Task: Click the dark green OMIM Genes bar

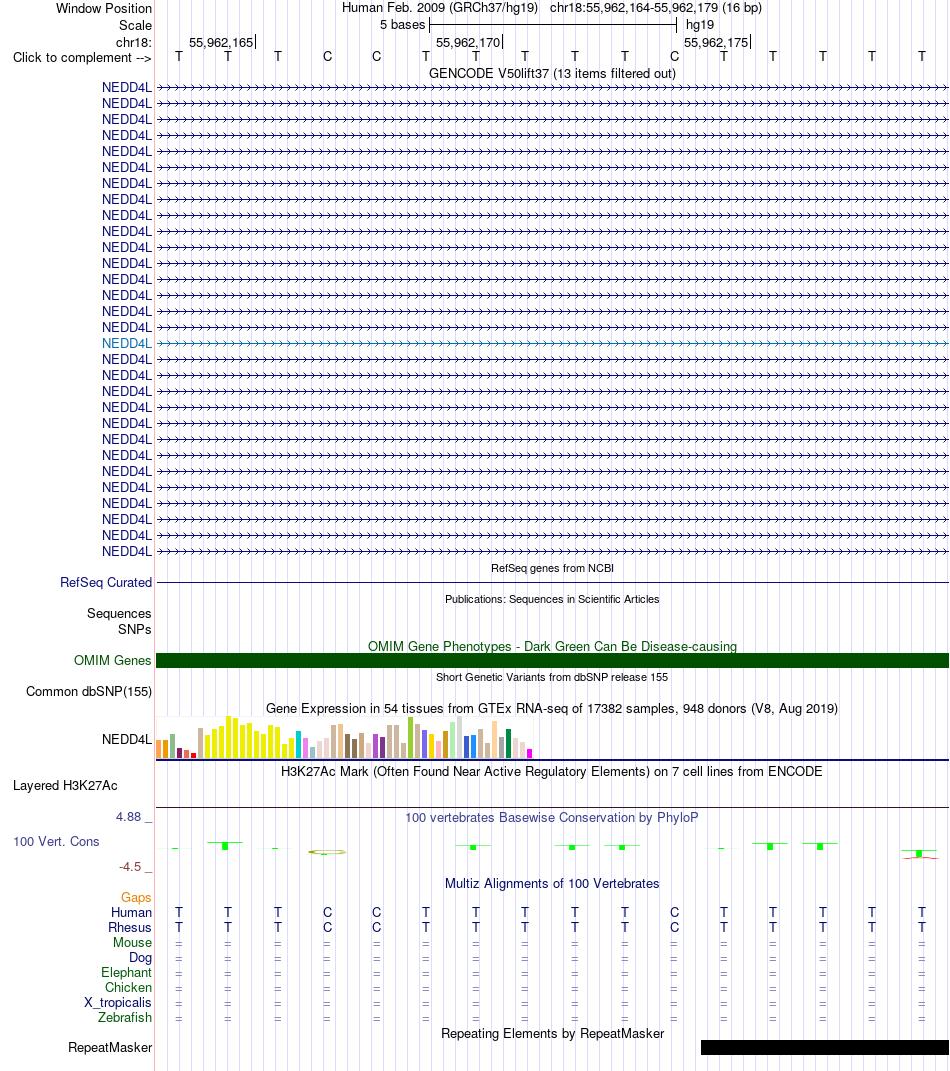Action: [553, 660]
